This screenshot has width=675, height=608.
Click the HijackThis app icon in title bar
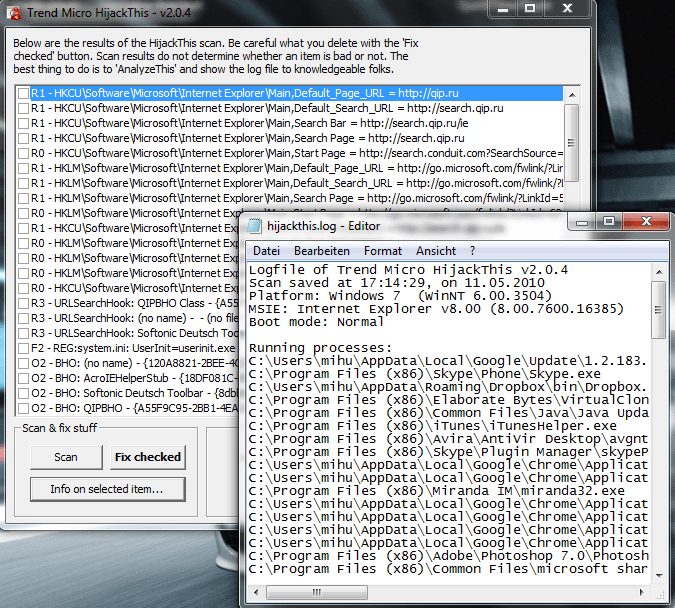coord(14,13)
